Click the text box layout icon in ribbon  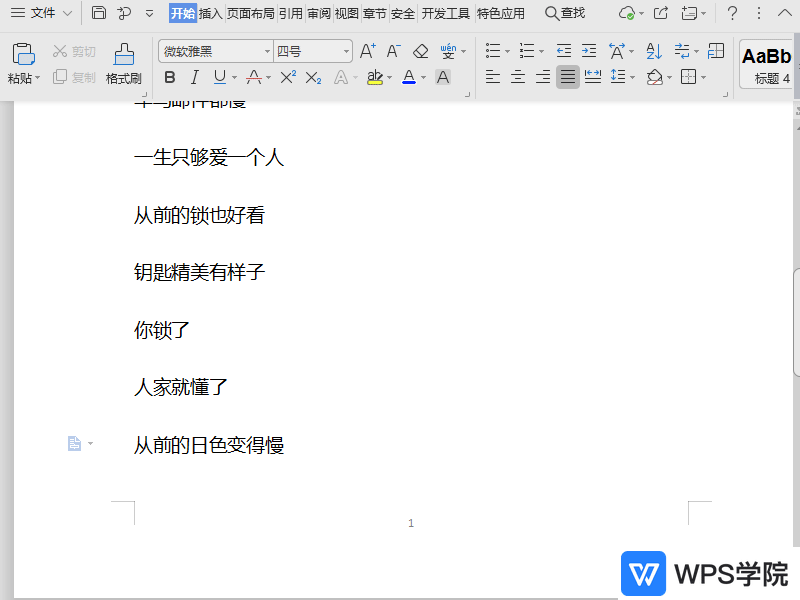point(716,51)
